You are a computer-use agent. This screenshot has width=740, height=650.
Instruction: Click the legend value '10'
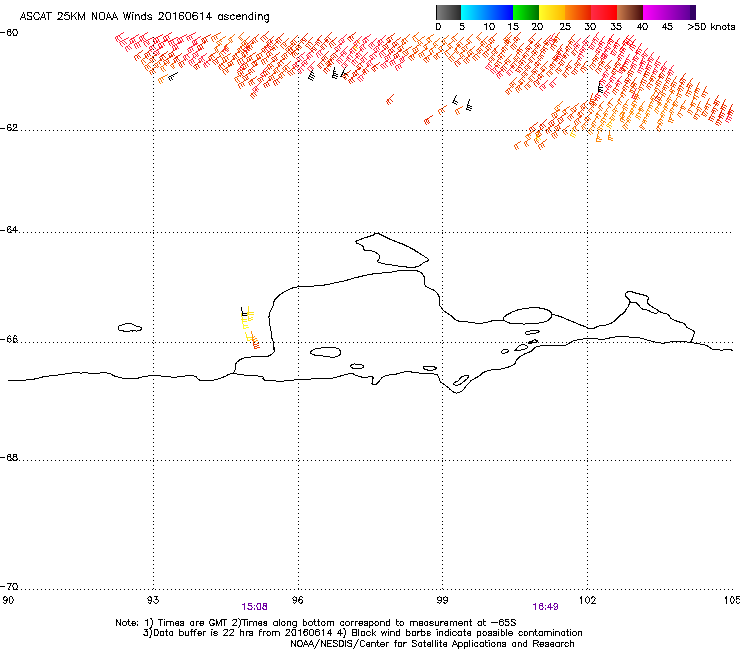coord(489,27)
